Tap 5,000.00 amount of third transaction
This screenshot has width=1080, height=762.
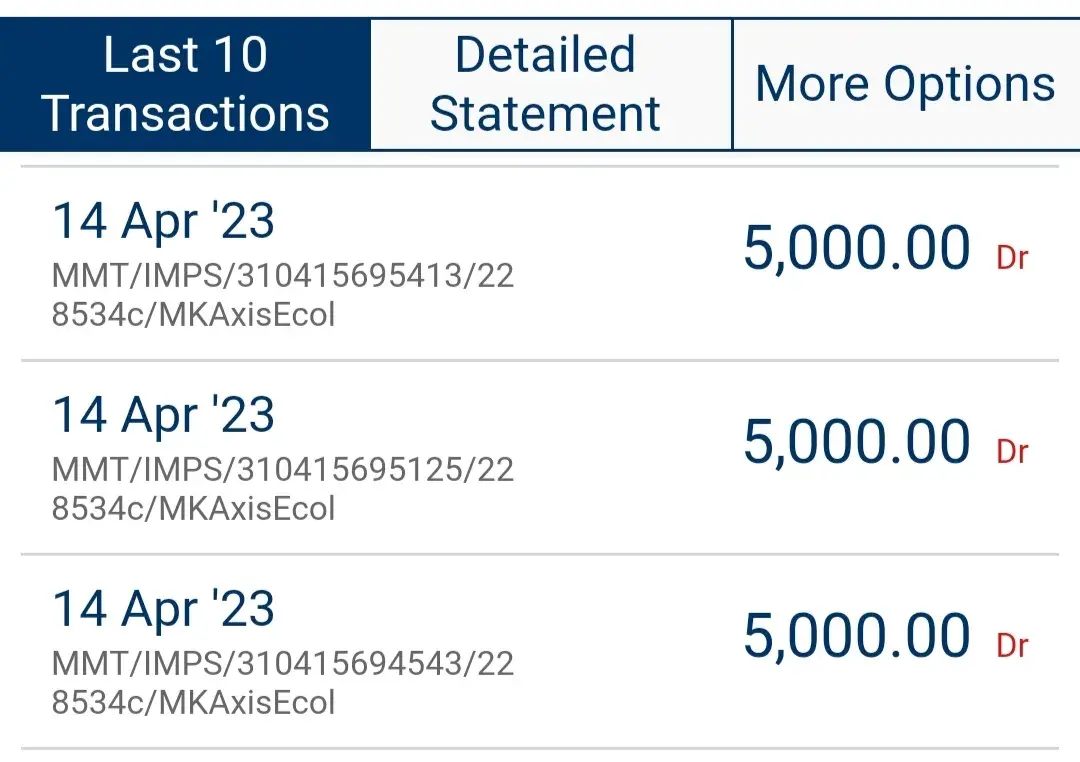[856, 637]
